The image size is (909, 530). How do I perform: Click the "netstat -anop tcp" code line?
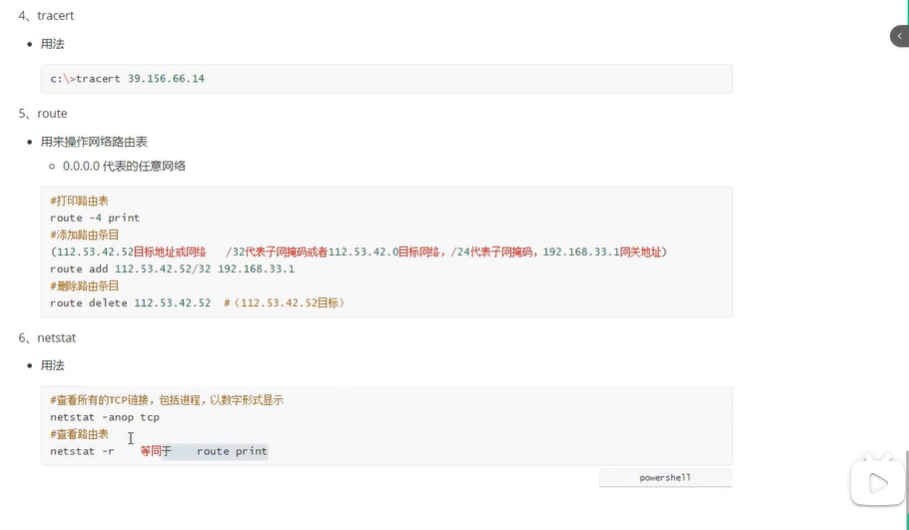coord(105,417)
